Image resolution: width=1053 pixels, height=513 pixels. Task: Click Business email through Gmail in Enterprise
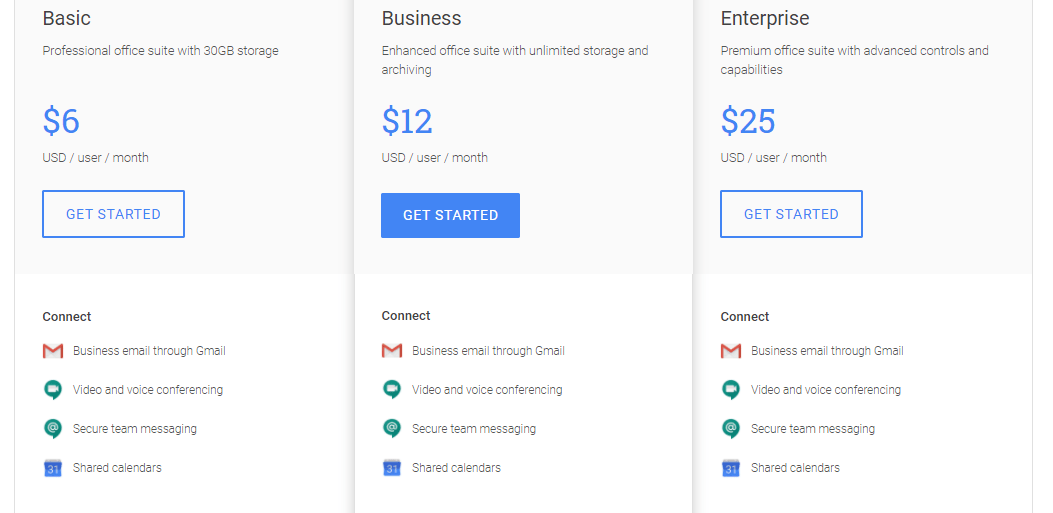(827, 351)
